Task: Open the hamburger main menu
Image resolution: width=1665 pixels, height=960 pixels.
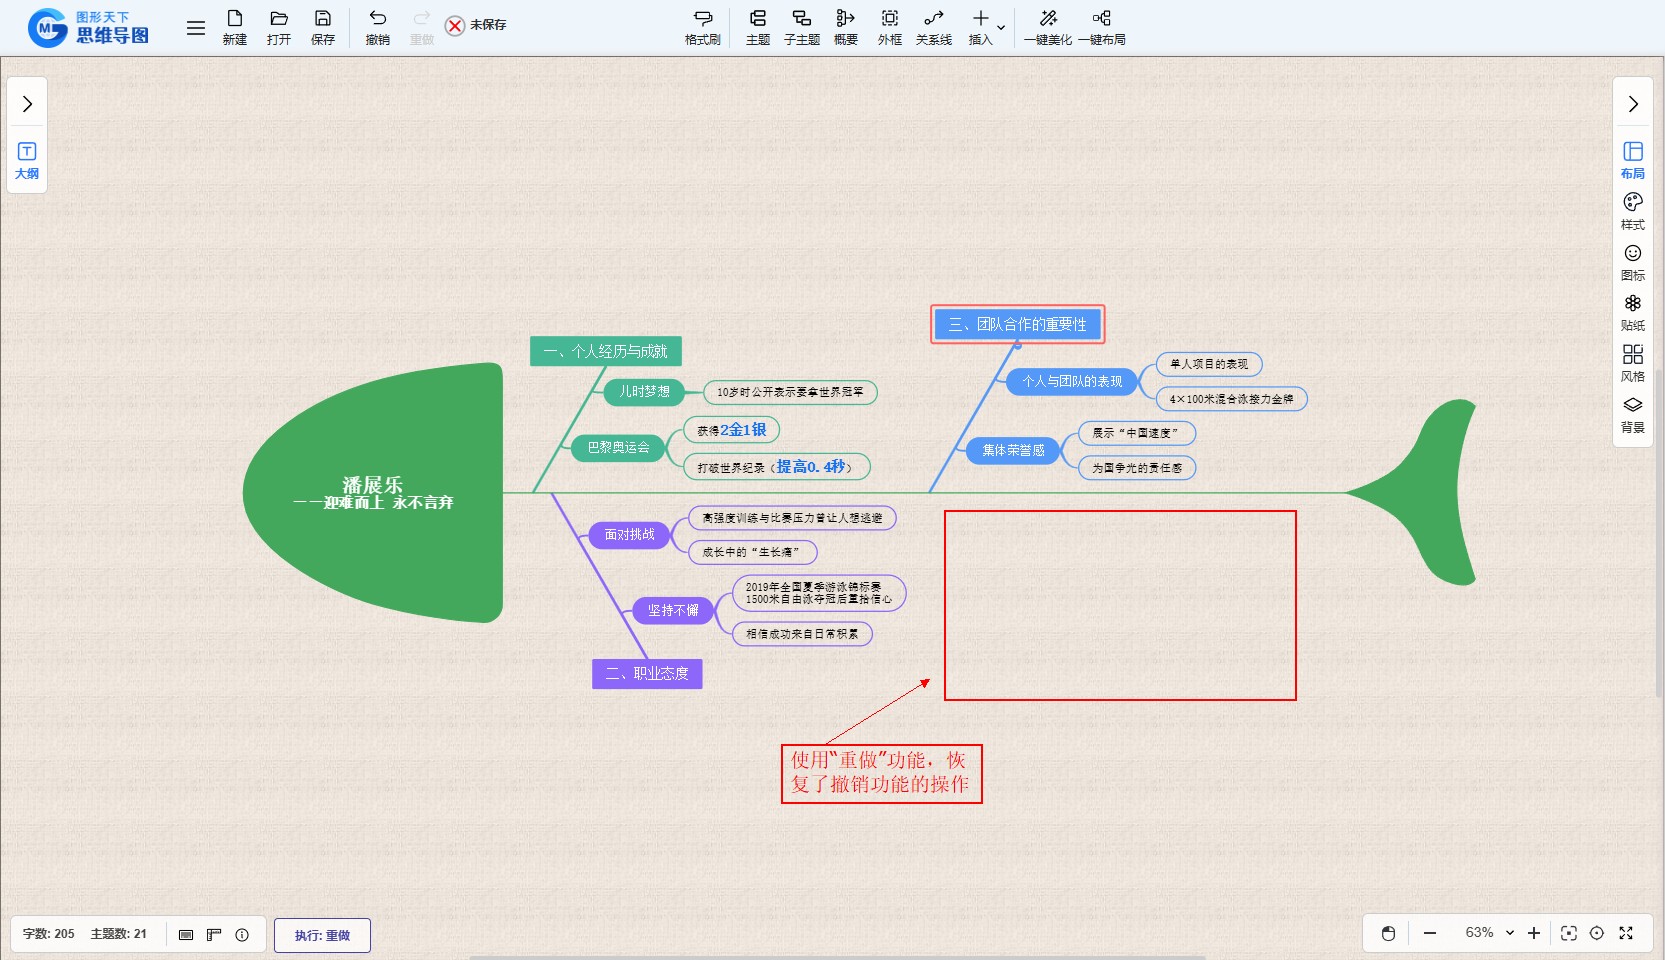Action: (x=196, y=28)
